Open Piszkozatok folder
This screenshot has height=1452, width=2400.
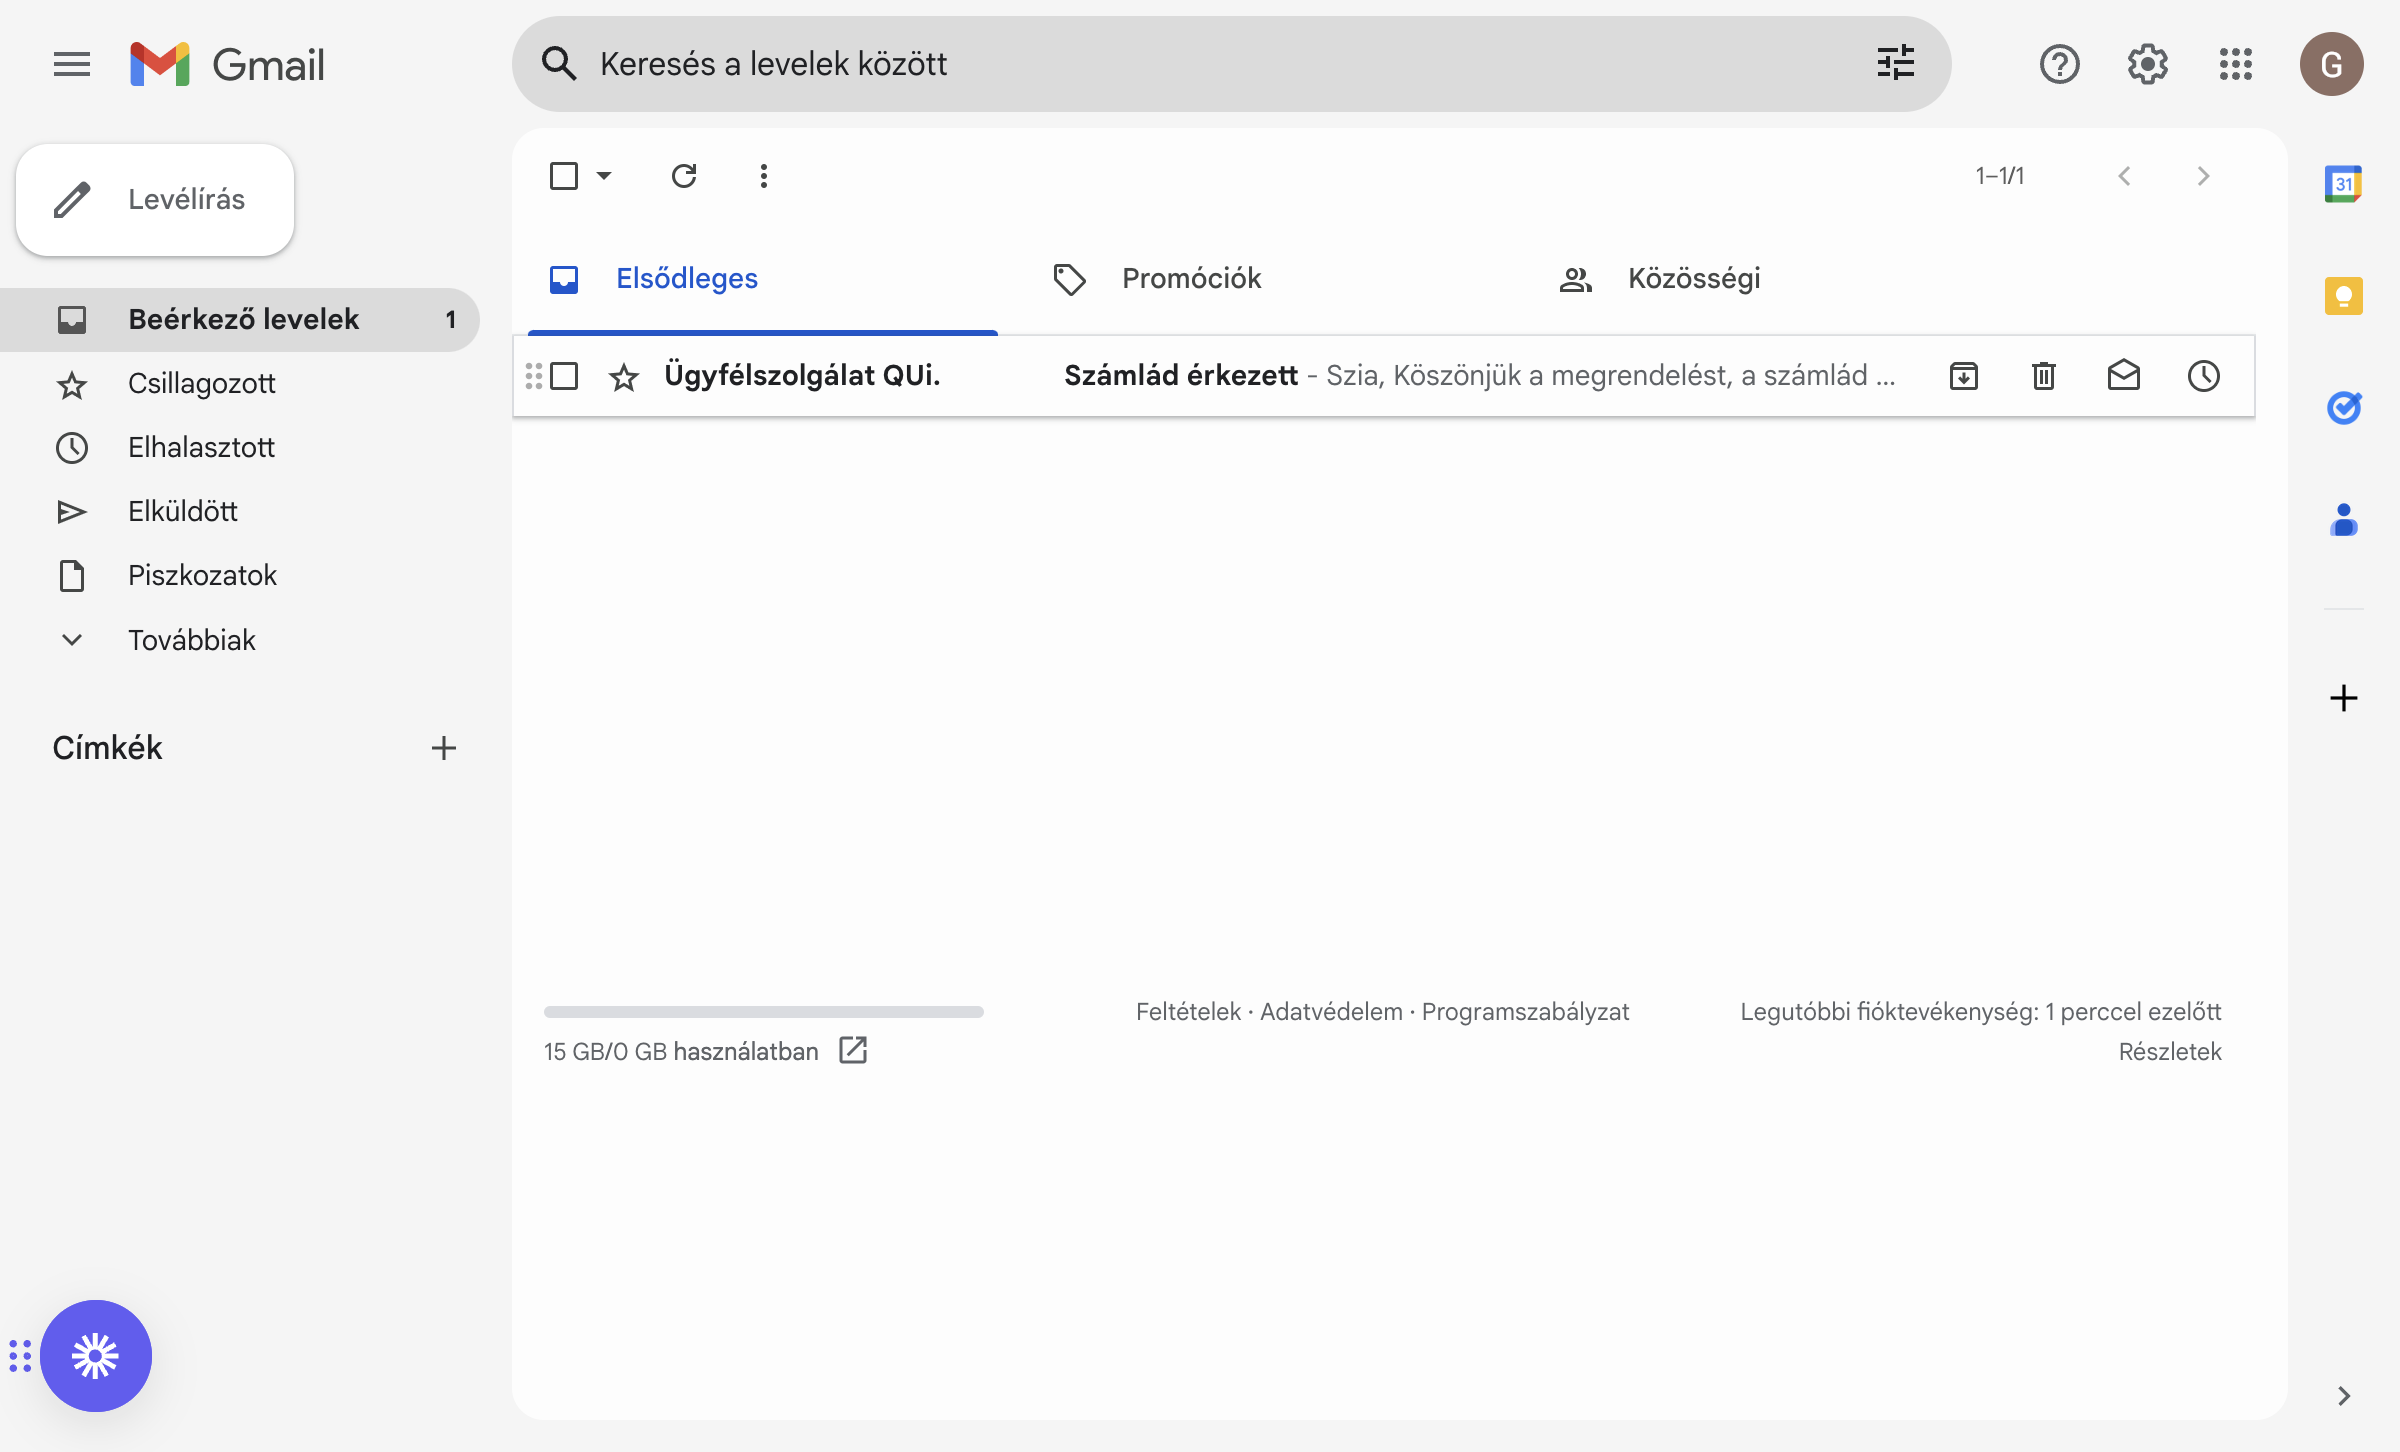[x=240, y=576]
